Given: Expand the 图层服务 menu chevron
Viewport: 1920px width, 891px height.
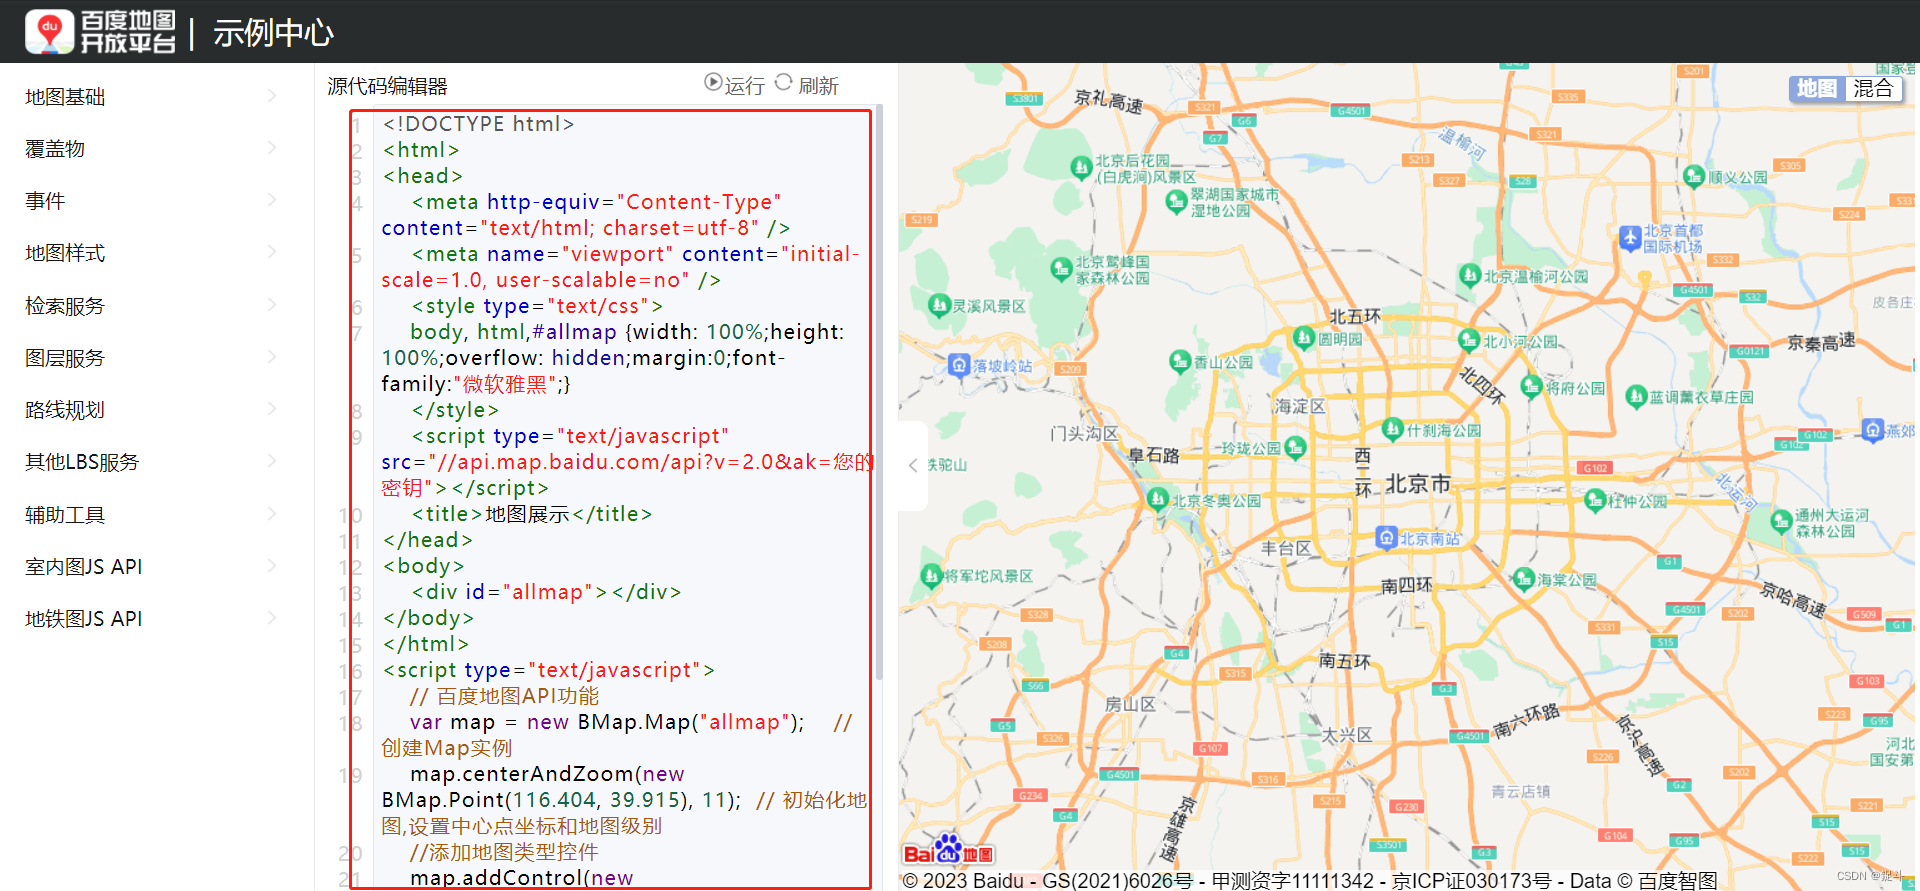Looking at the screenshot, I should [272, 357].
